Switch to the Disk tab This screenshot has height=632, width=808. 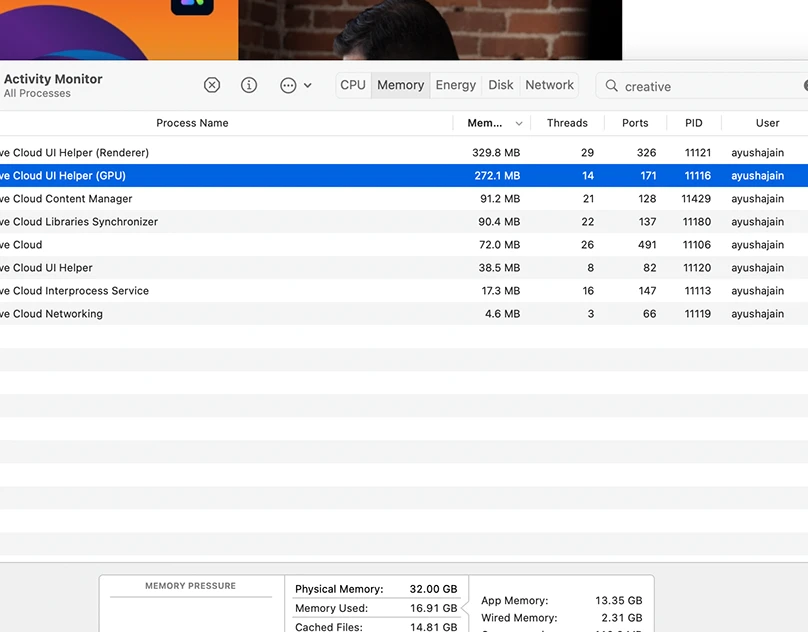pyautogui.click(x=501, y=86)
